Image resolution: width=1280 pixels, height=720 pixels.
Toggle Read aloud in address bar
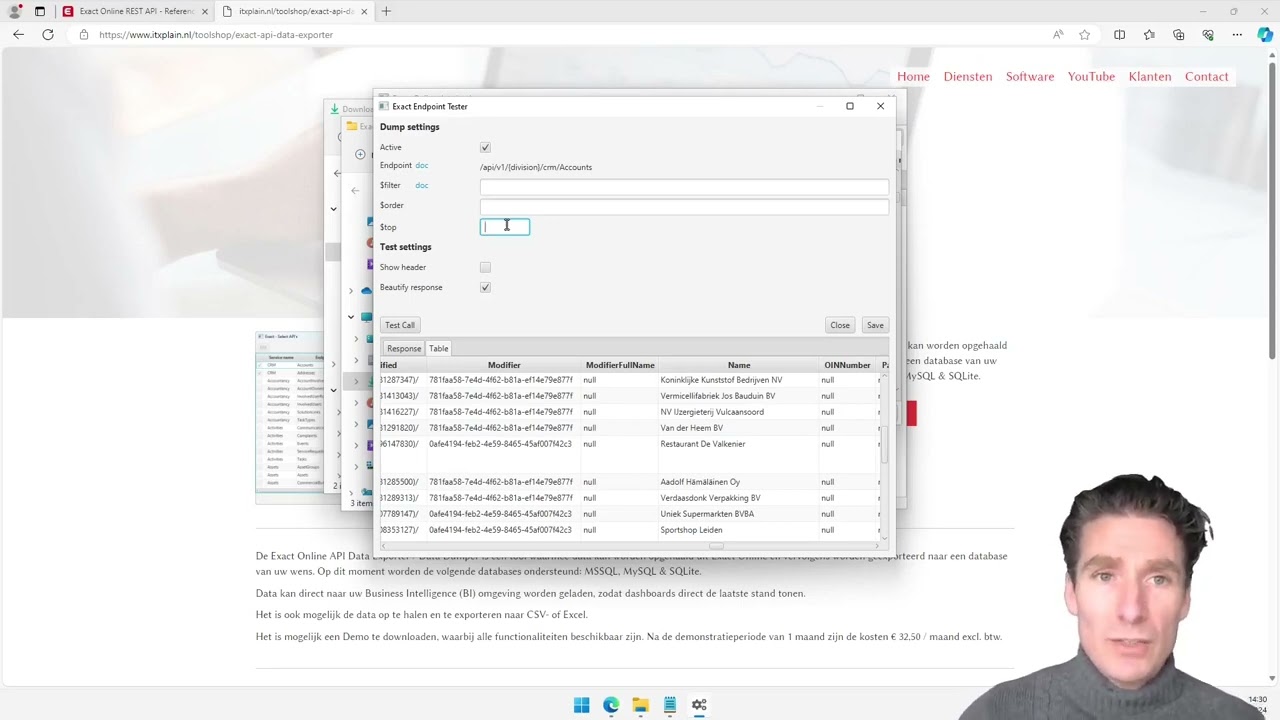click(1058, 34)
